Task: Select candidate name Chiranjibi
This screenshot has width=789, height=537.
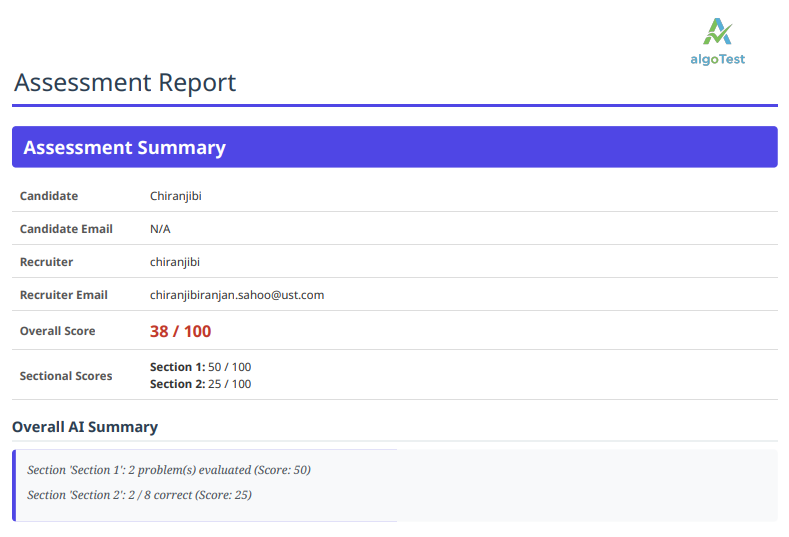Action: point(176,196)
